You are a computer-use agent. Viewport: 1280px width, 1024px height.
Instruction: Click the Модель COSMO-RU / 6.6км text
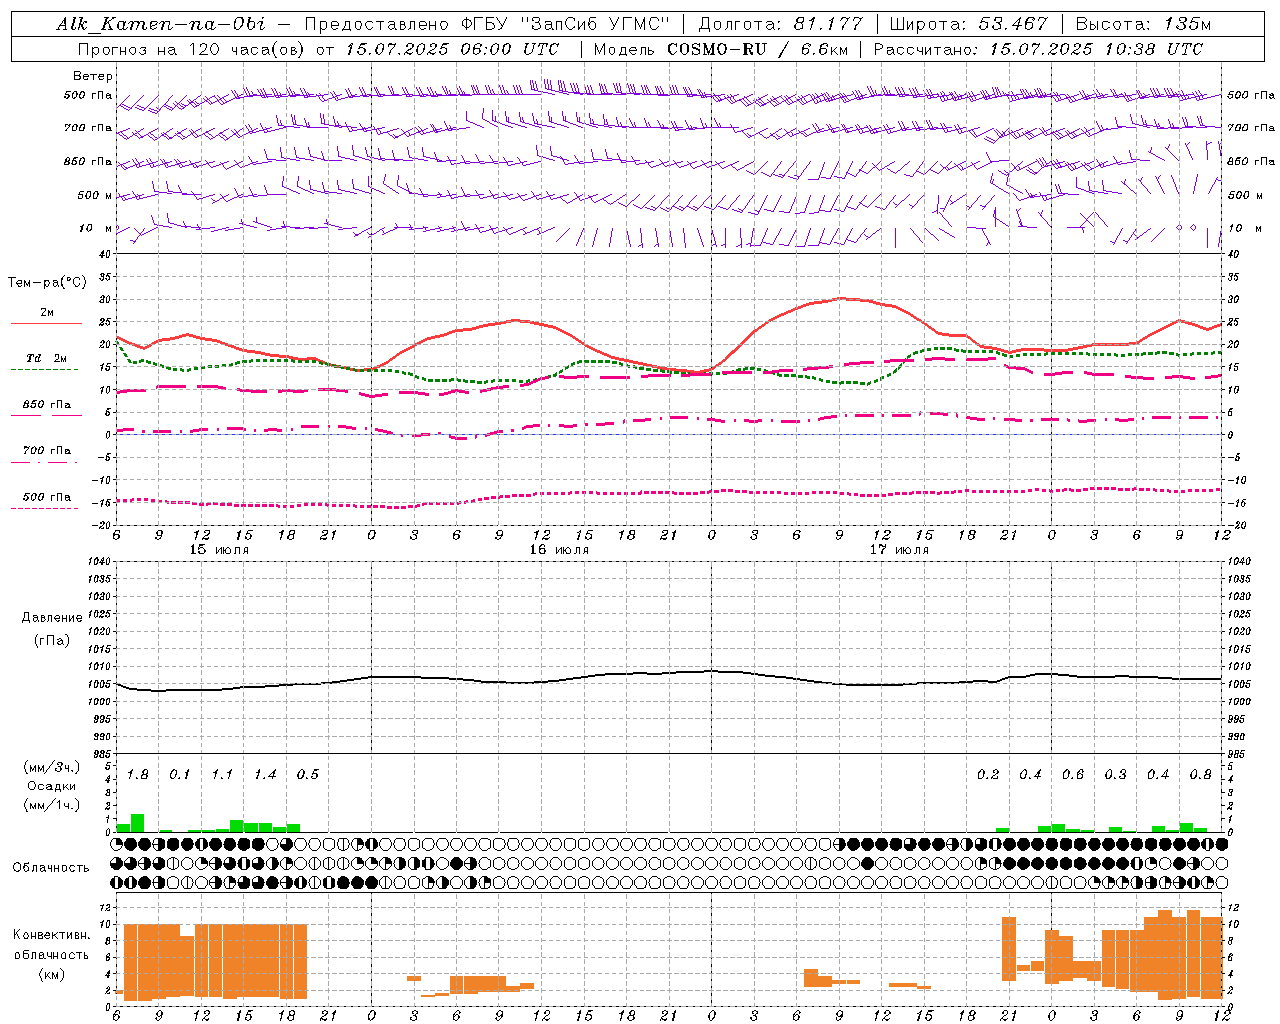pos(720,49)
